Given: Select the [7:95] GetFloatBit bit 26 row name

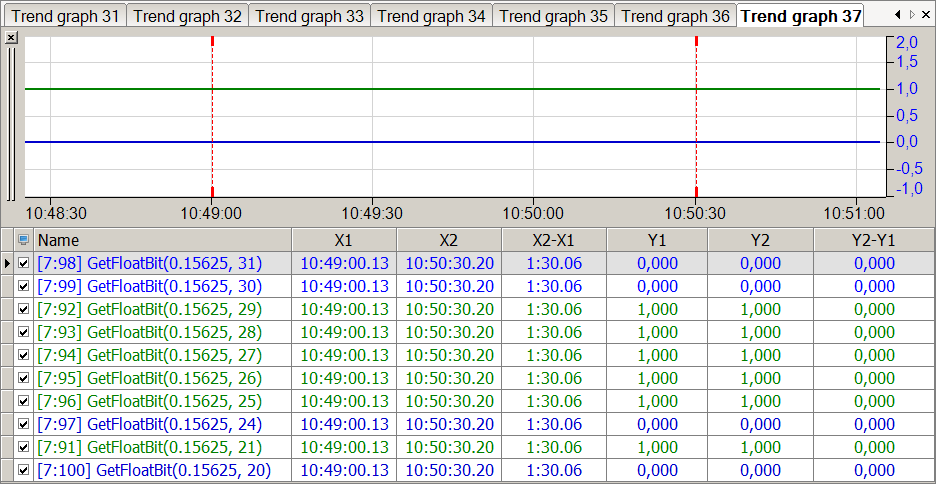Looking at the screenshot, I should (149, 378).
